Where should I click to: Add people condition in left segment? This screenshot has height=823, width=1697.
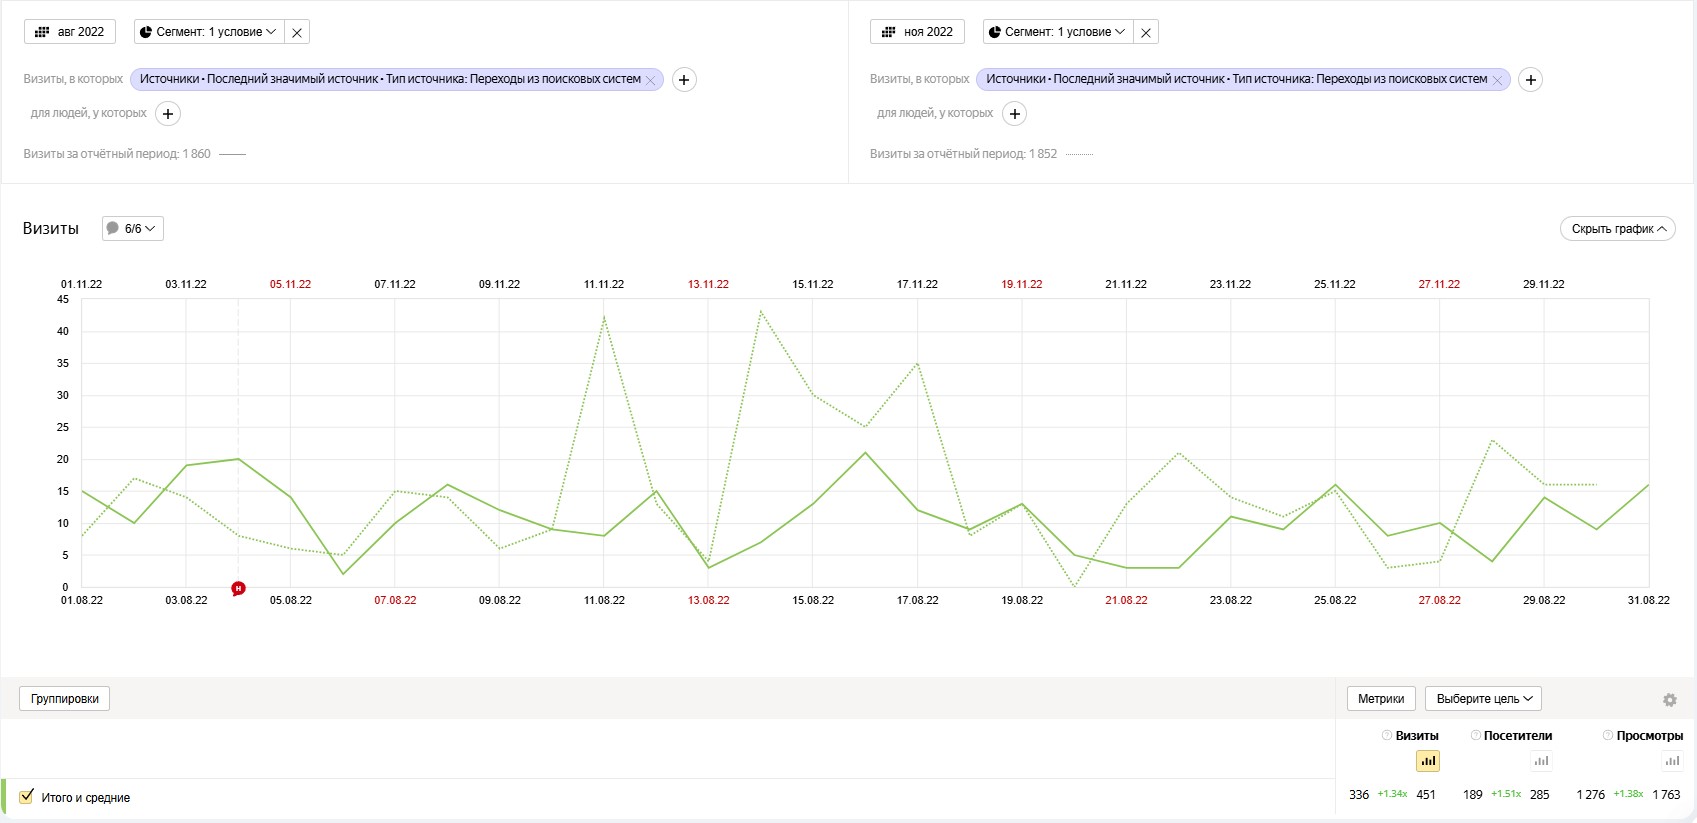pyautogui.click(x=168, y=114)
